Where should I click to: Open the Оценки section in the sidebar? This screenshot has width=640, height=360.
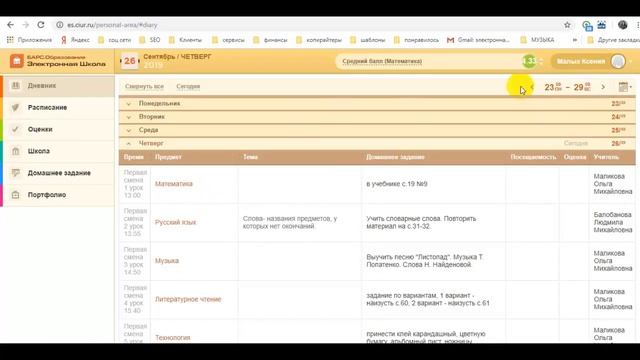click(59, 129)
